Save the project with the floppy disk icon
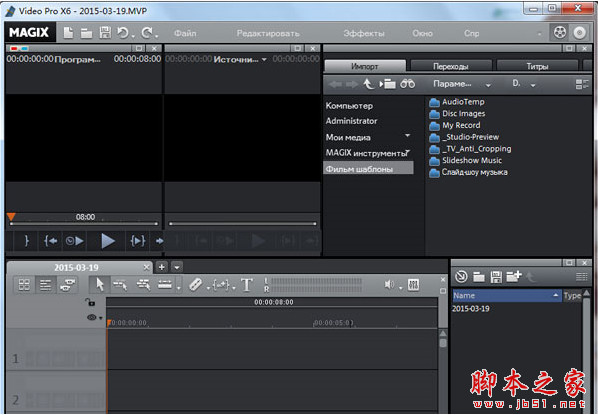 click(105, 33)
